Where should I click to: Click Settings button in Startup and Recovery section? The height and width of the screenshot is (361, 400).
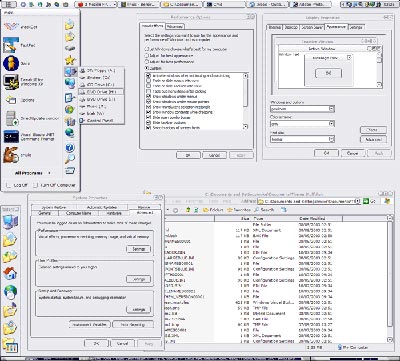pyautogui.click(x=139, y=310)
